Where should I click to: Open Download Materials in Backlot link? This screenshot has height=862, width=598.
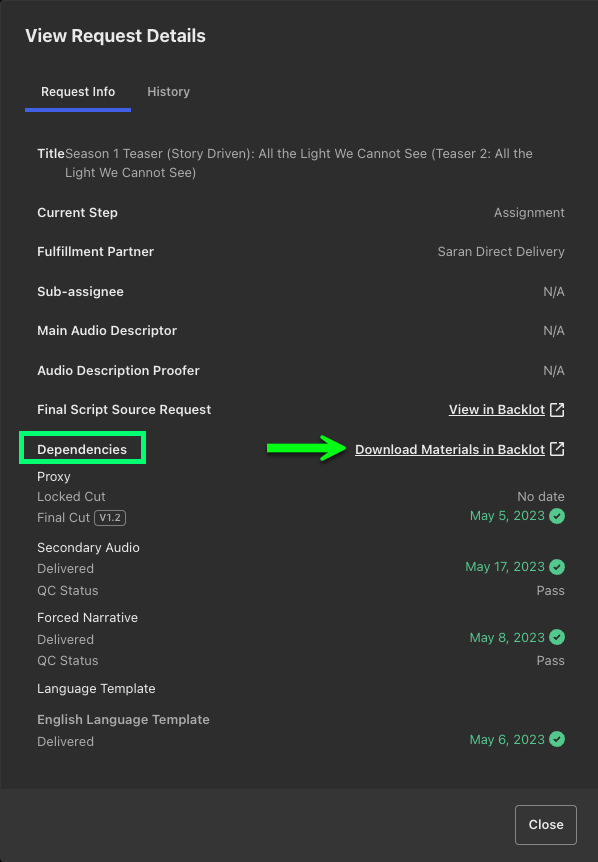tap(450, 449)
